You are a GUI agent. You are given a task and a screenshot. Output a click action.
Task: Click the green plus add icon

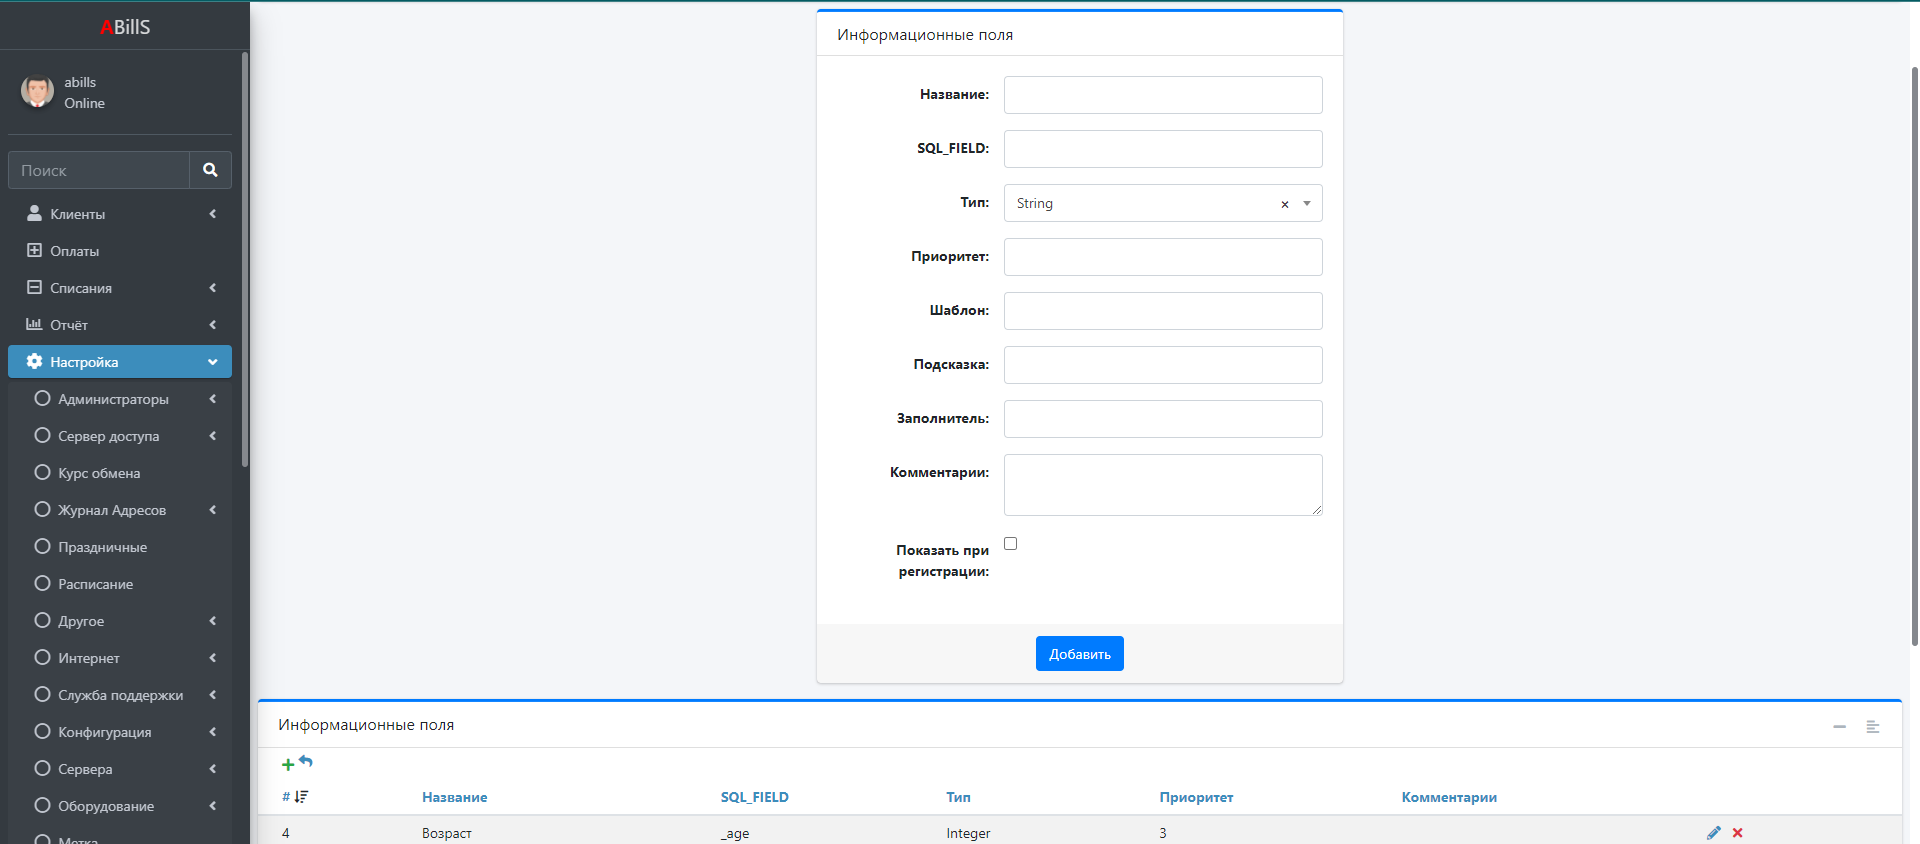(288, 765)
